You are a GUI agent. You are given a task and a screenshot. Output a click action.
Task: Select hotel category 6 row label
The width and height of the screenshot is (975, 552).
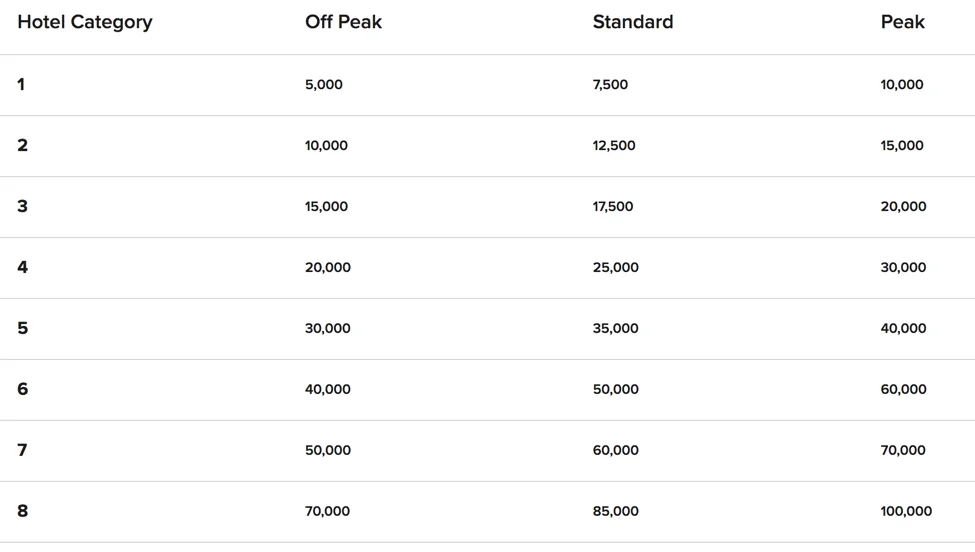click(x=22, y=390)
